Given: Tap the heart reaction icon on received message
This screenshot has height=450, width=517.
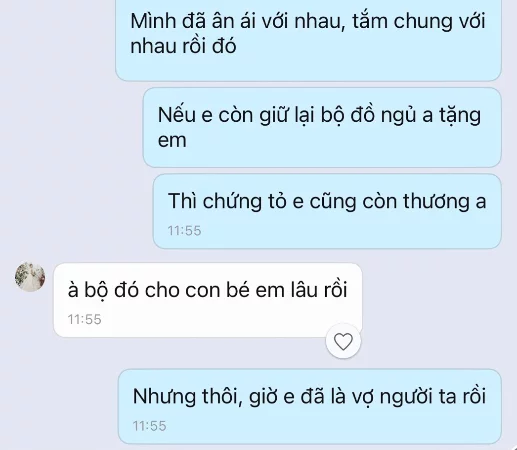Looking at the screenshot, I should [x=343, y=342].
